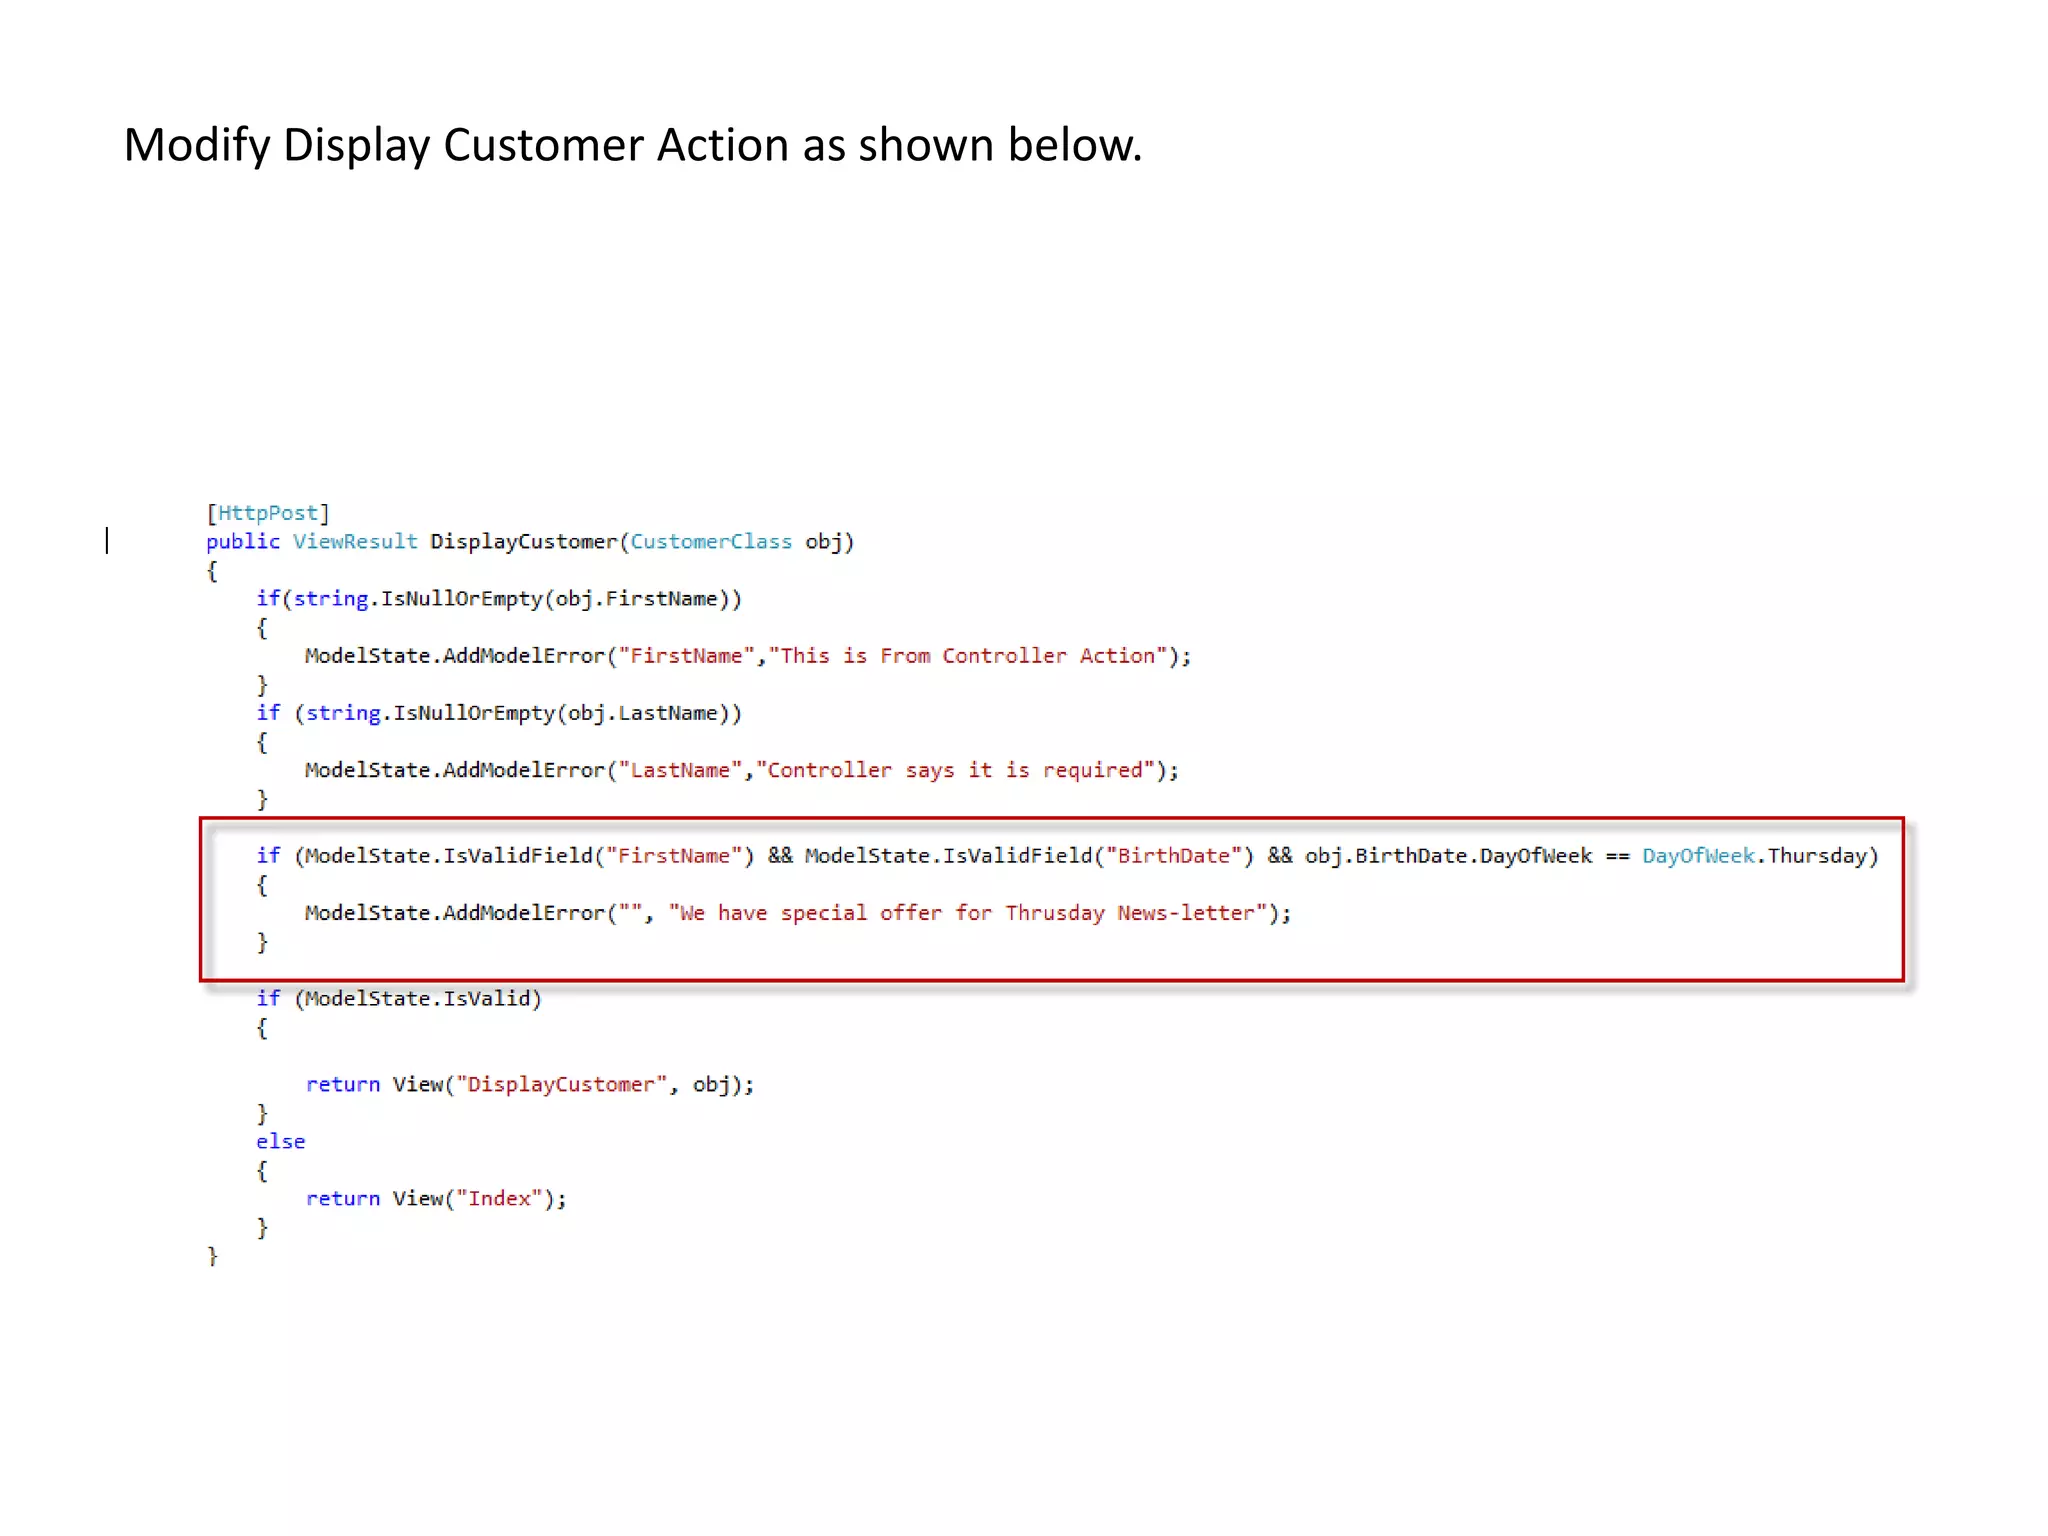The height and width of the screenshot is (1536, 2048).
Task: Click the text cursor at left margin
Action: click(107, 541)
